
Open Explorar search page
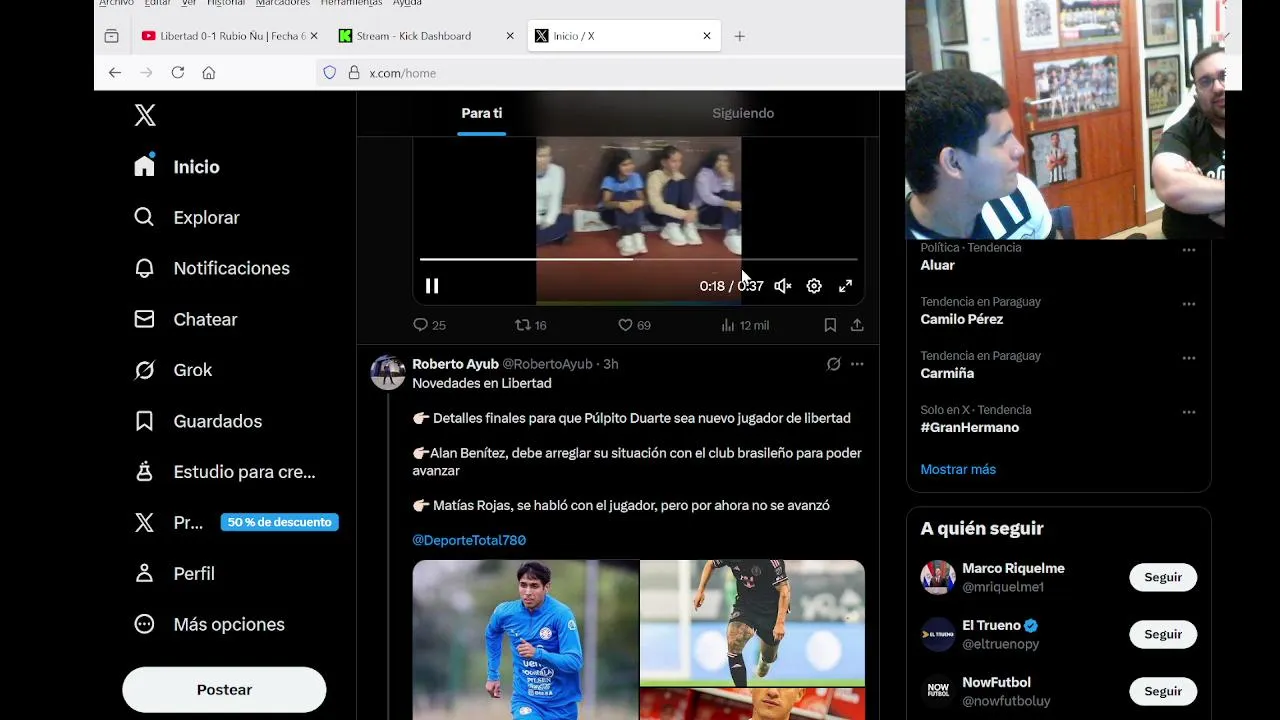tap(187, 217)
